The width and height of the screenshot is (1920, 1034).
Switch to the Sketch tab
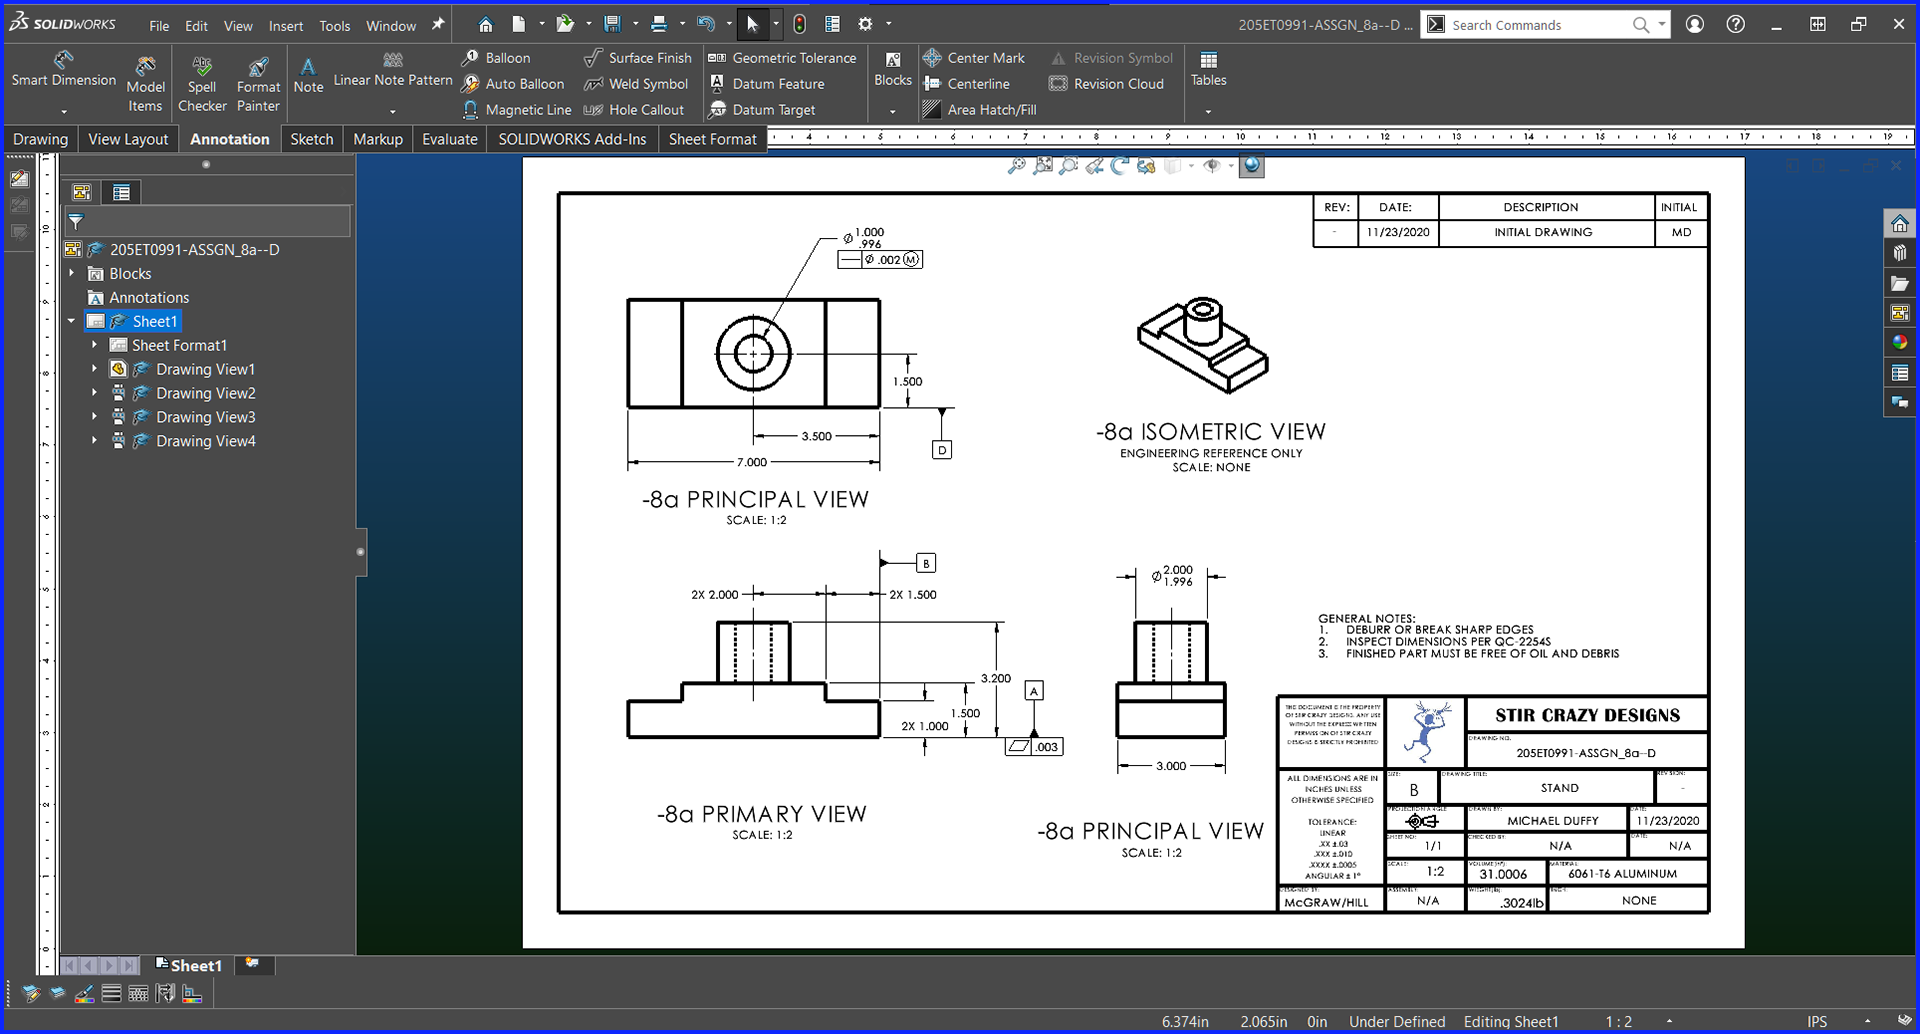point(311,139)
